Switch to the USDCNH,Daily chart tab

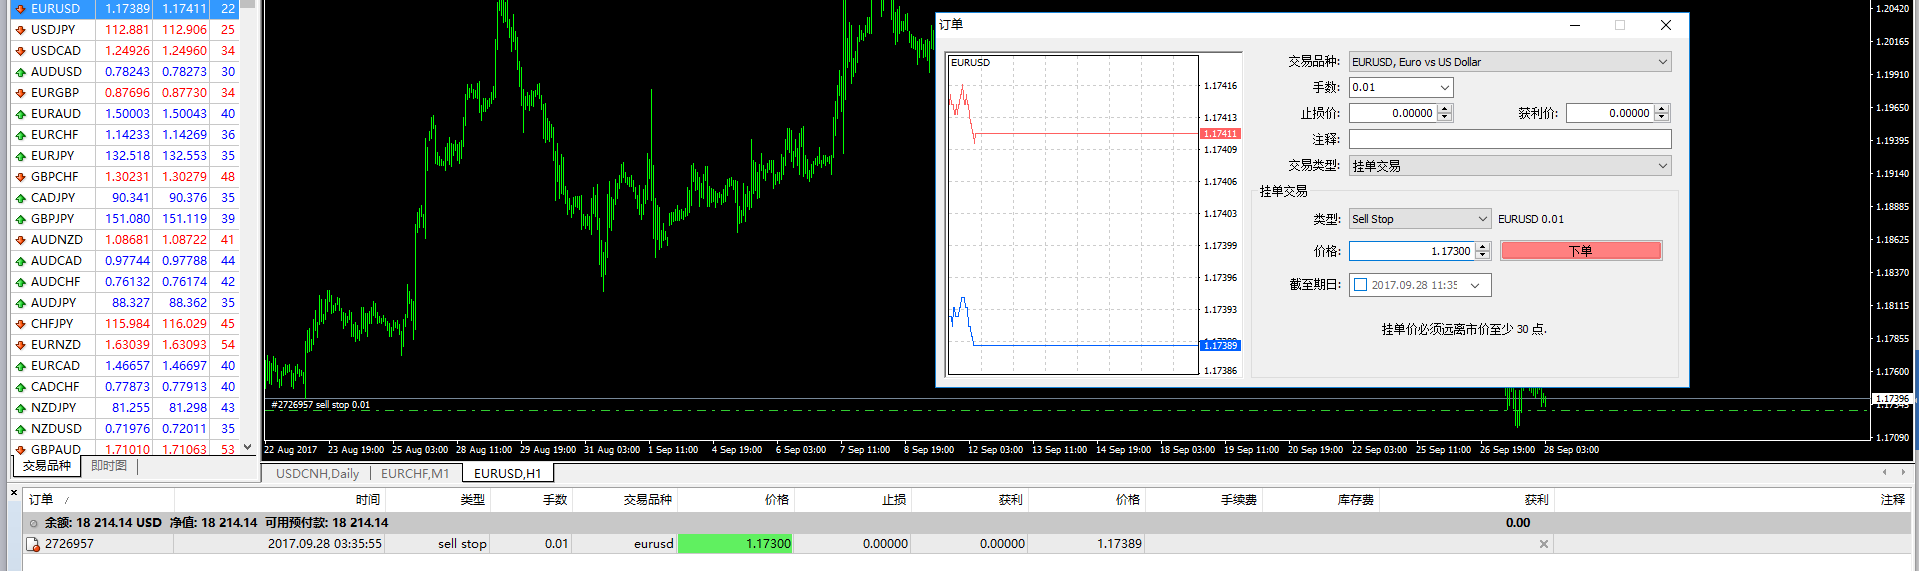coord(317,474)
